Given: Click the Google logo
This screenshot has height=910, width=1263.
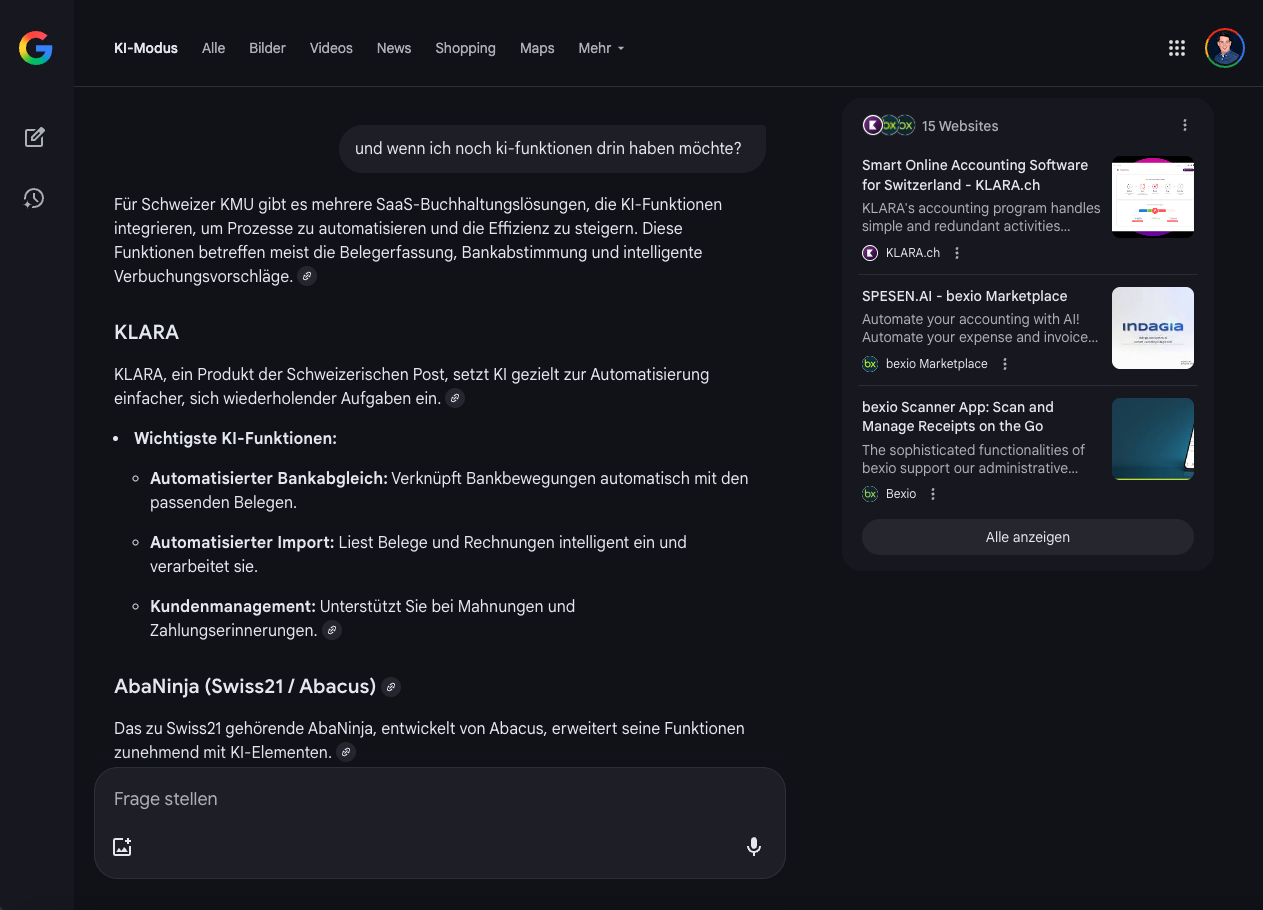Looking at the screenshot, I should click(x=35, y=48).
